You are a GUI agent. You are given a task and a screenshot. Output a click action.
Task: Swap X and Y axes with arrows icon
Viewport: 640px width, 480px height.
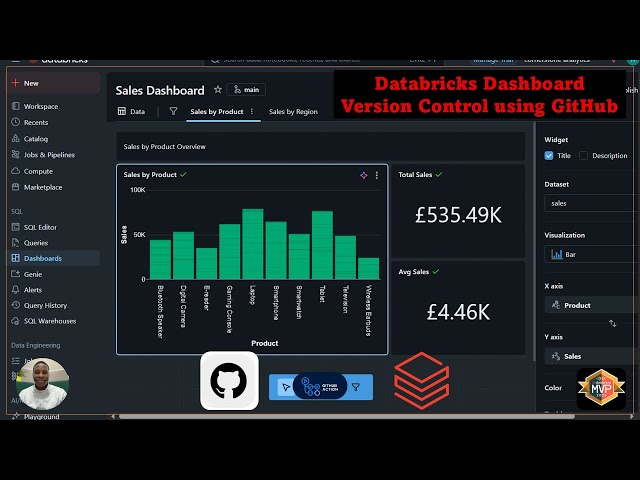pyautogui.click(x=613, y=323)
